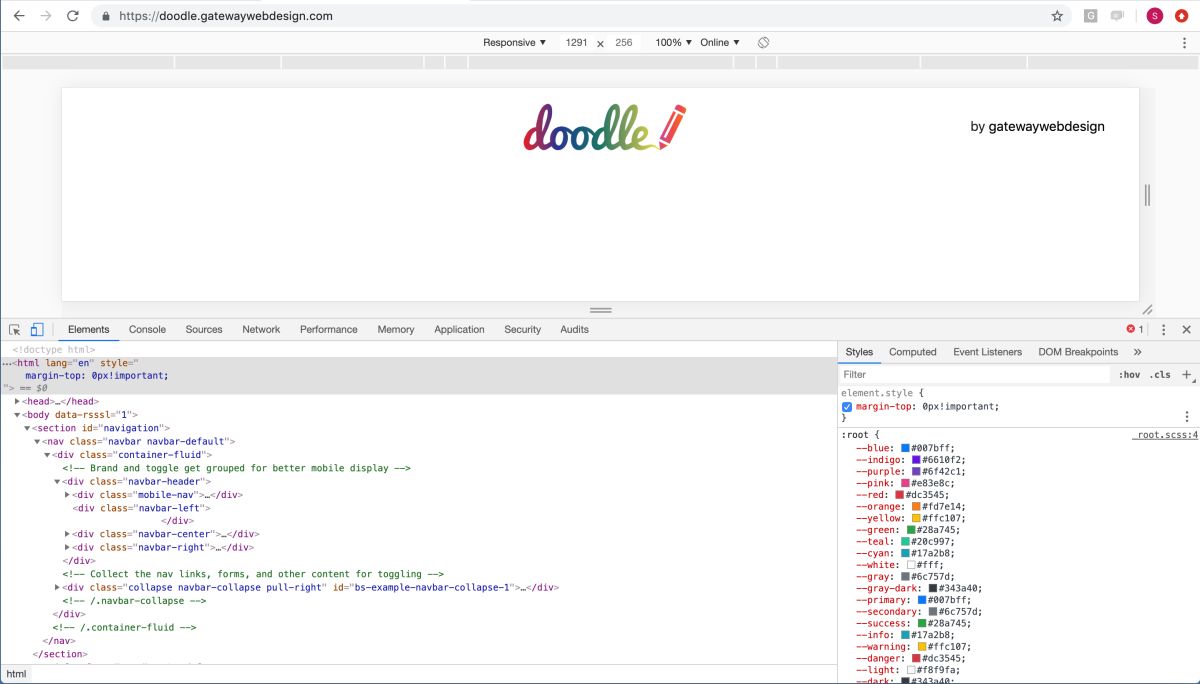Uncheck the margin-top property checkbox
1200x684 pixels.
pos(847,407)
